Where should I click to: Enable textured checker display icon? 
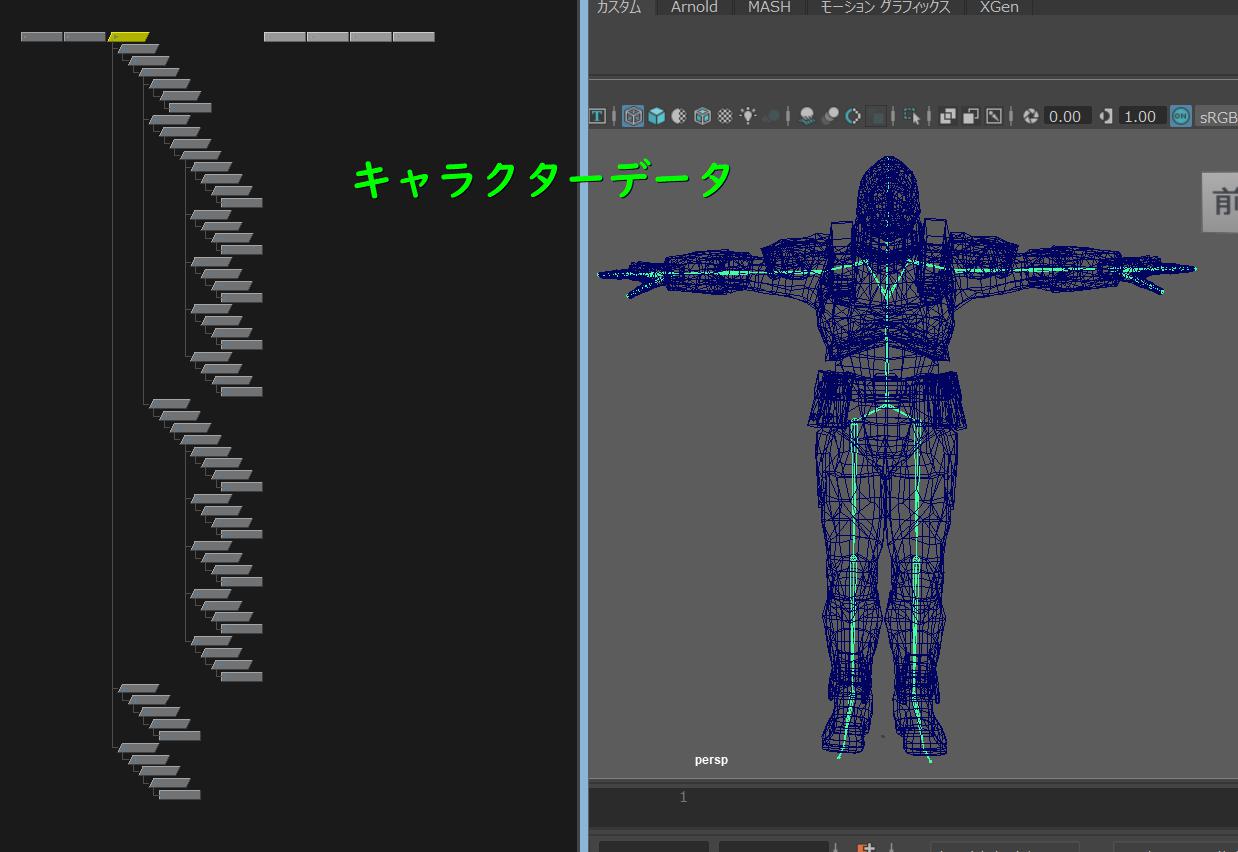[725, 116]
